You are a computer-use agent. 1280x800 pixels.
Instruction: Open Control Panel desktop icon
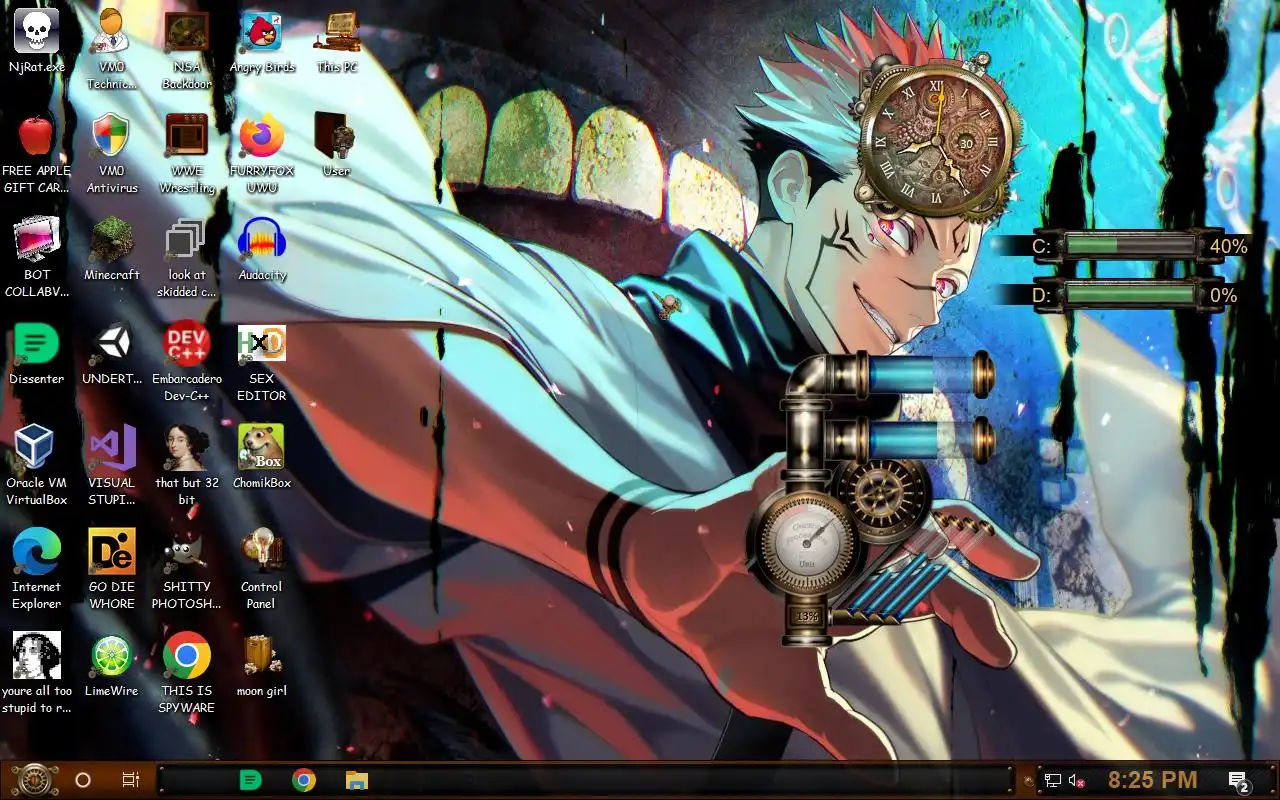click(262, 551)
